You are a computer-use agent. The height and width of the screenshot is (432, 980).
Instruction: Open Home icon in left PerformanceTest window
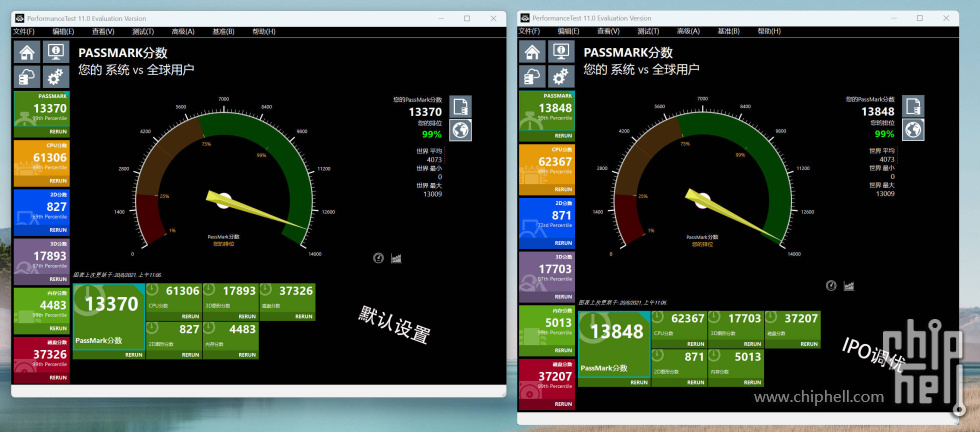coord(27,51)
